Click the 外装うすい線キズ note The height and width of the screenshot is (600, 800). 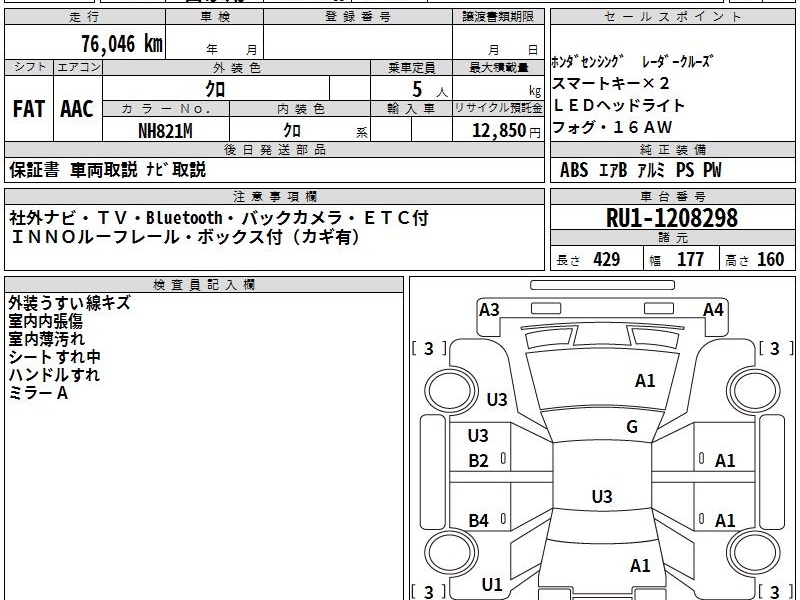69,303
